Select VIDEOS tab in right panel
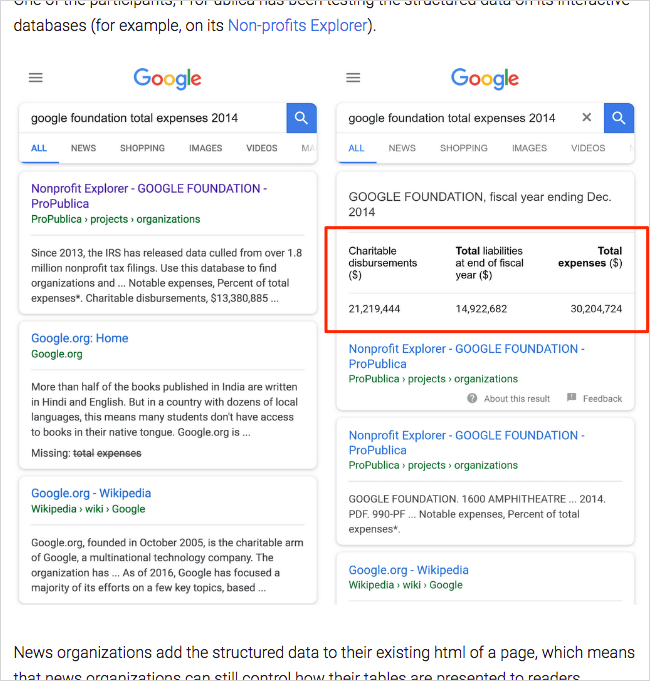This screenshot has width=650, height=681. point(588,148)
